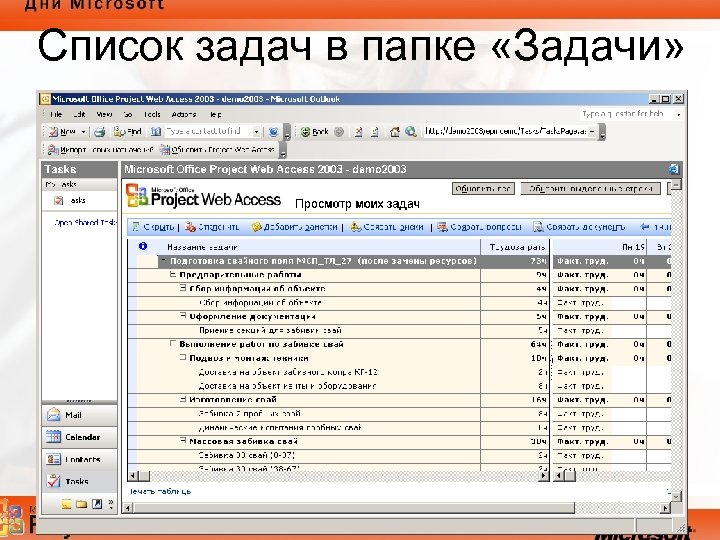Click the Find toolbar button

pos(128,132)
